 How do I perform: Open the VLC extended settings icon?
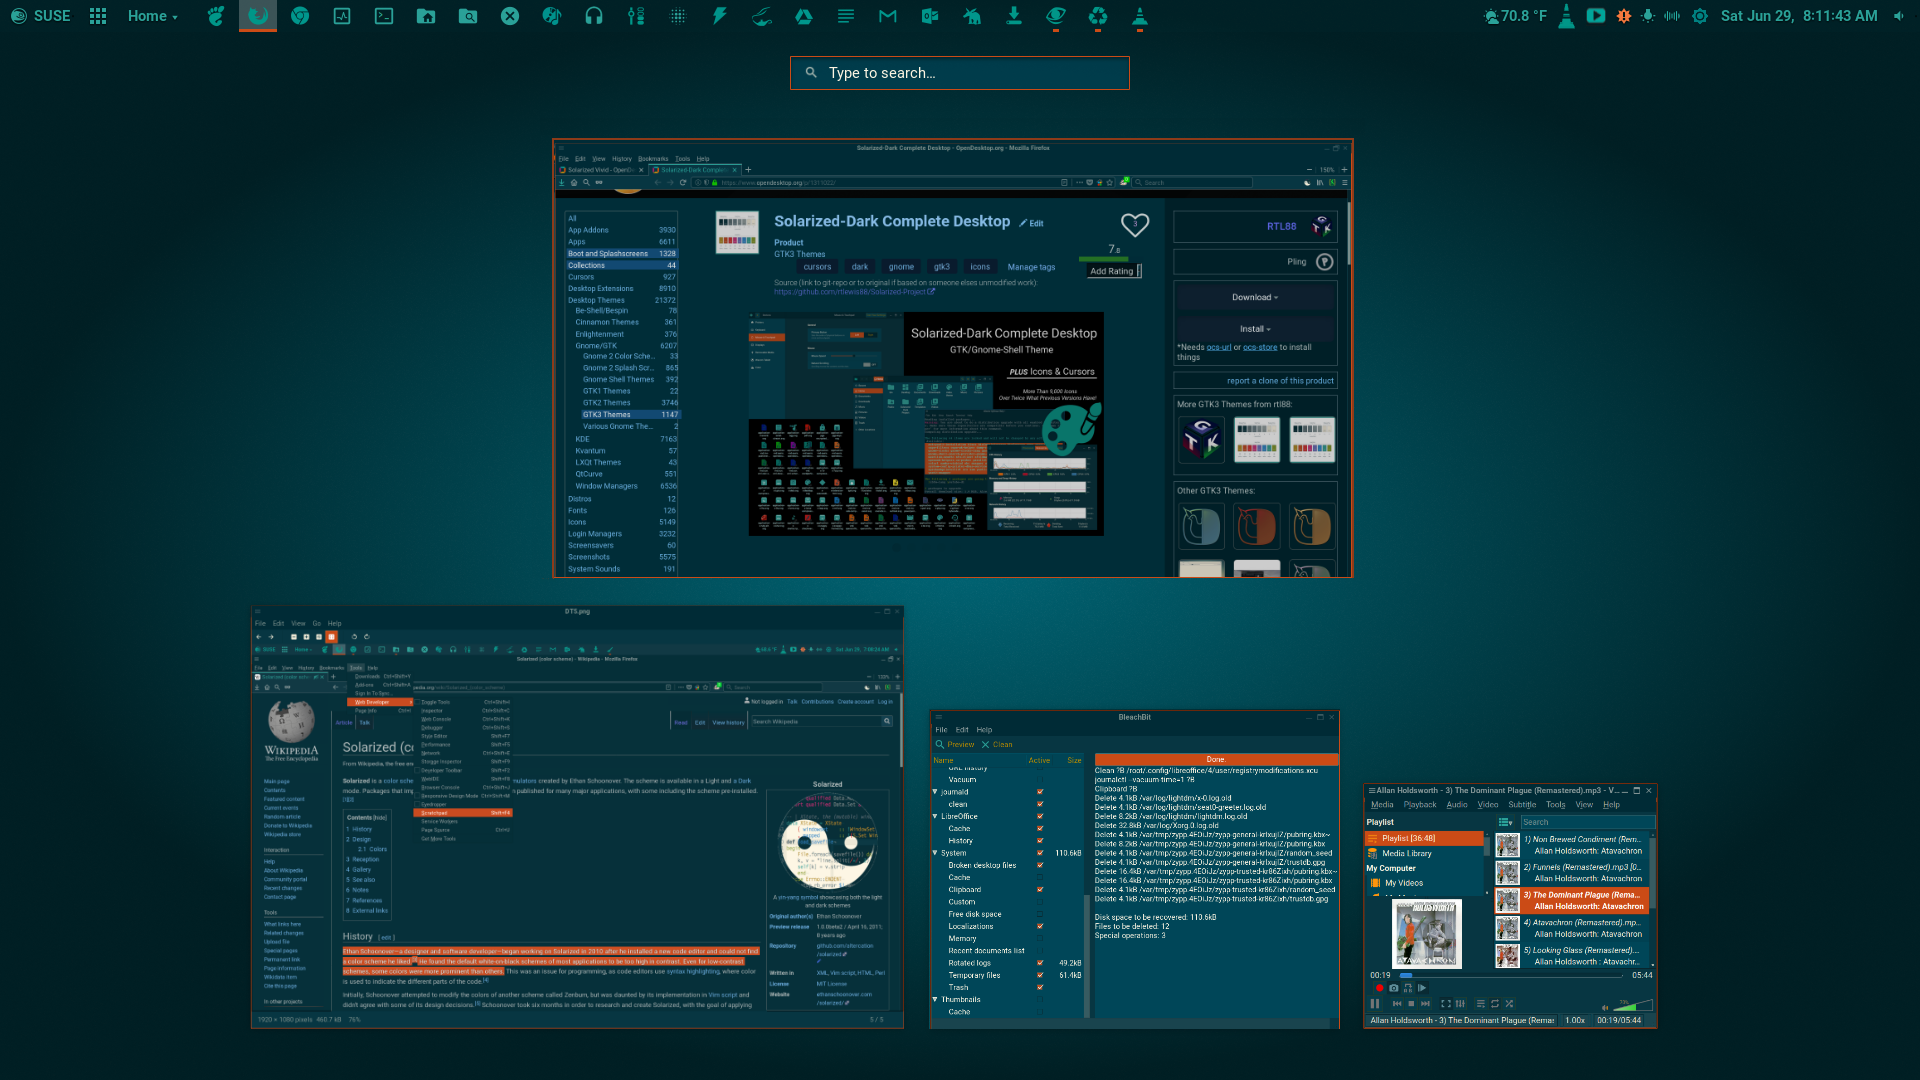coord(1460,1003)
